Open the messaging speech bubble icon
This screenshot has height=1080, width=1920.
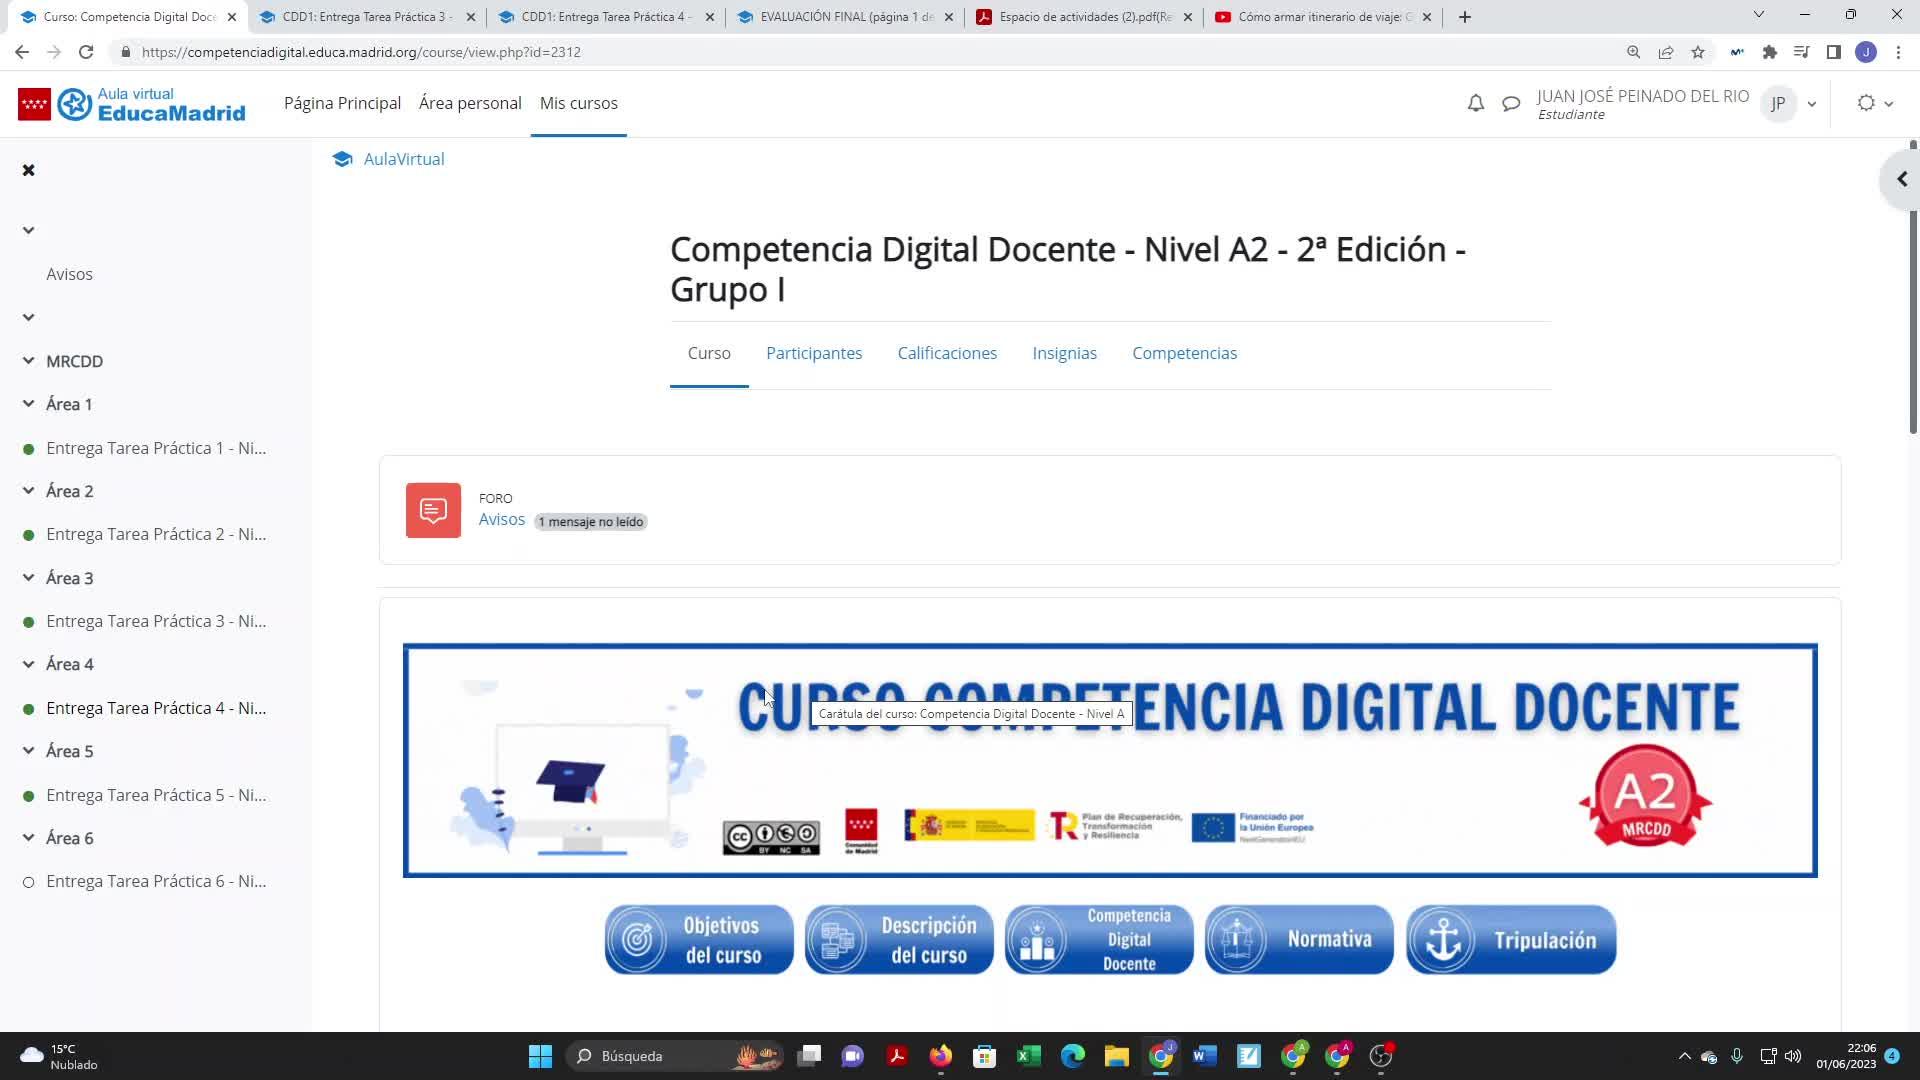pos(1511,103)
